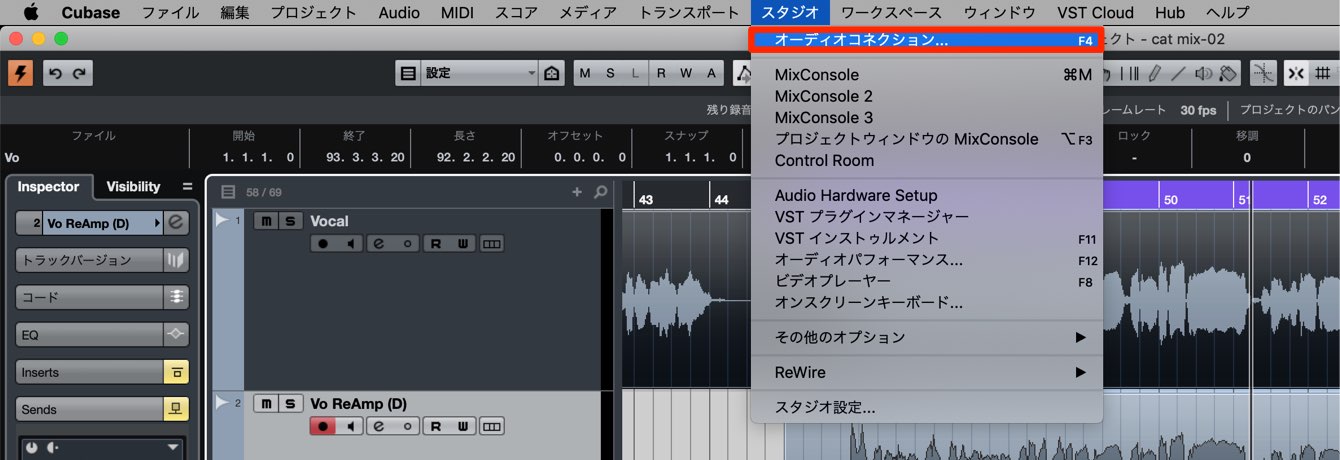Toggle the Snap on/off icon
1340x460 pixels.
(1296, 73)
